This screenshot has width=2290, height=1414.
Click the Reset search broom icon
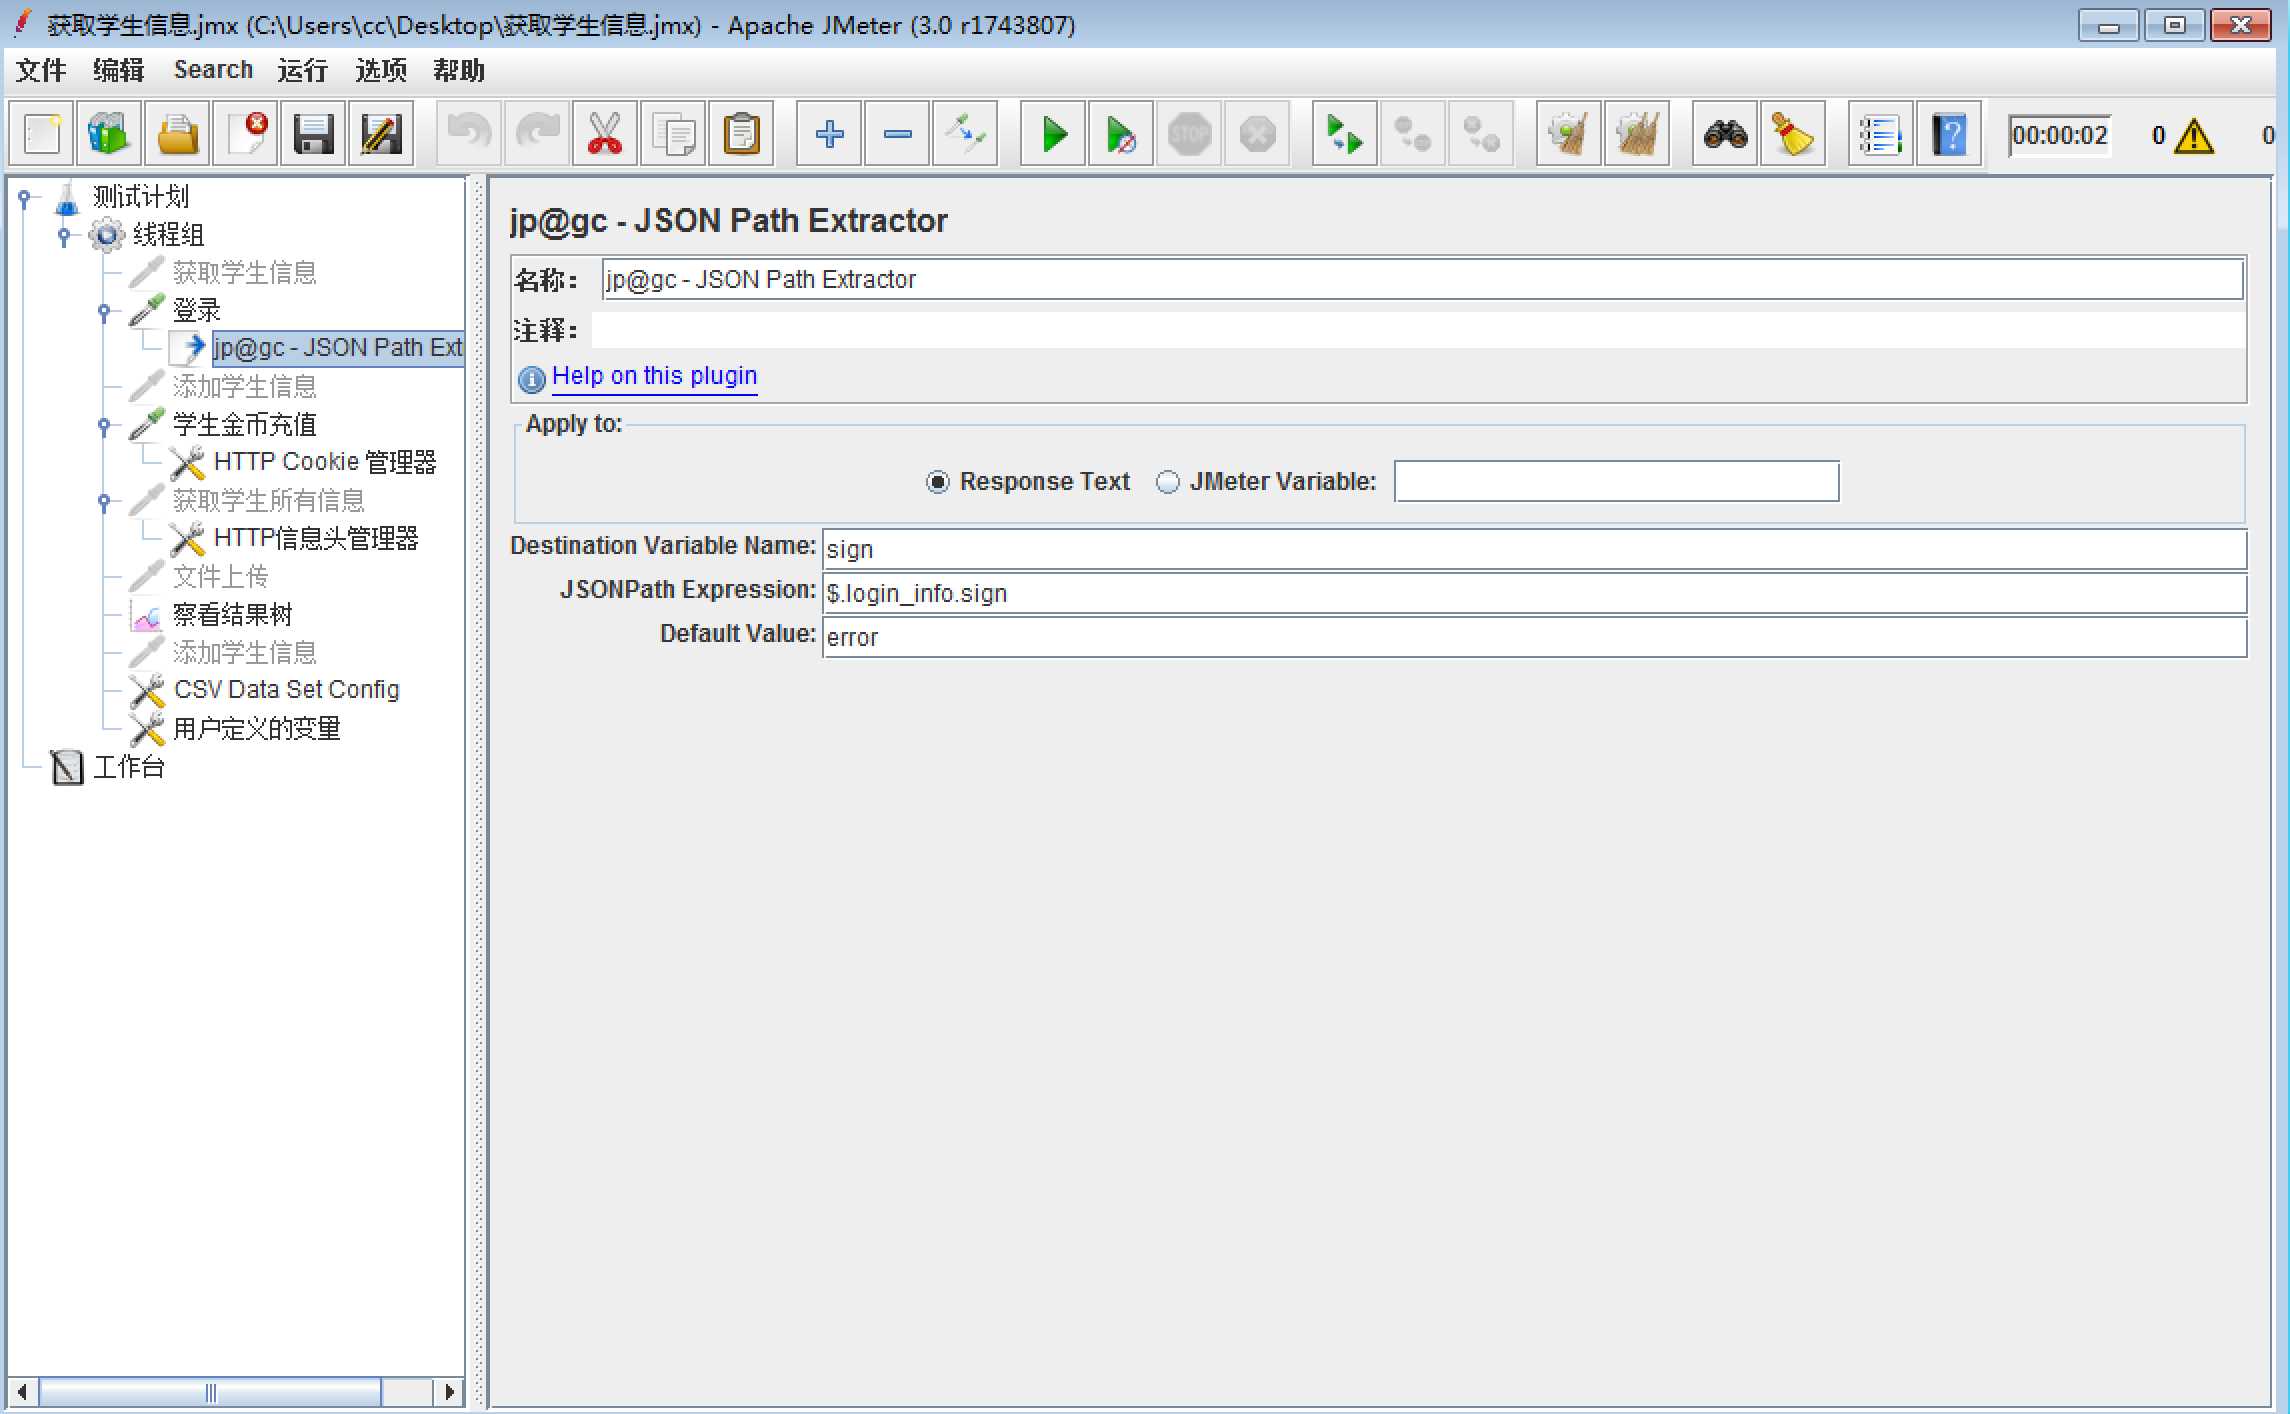1793,134
